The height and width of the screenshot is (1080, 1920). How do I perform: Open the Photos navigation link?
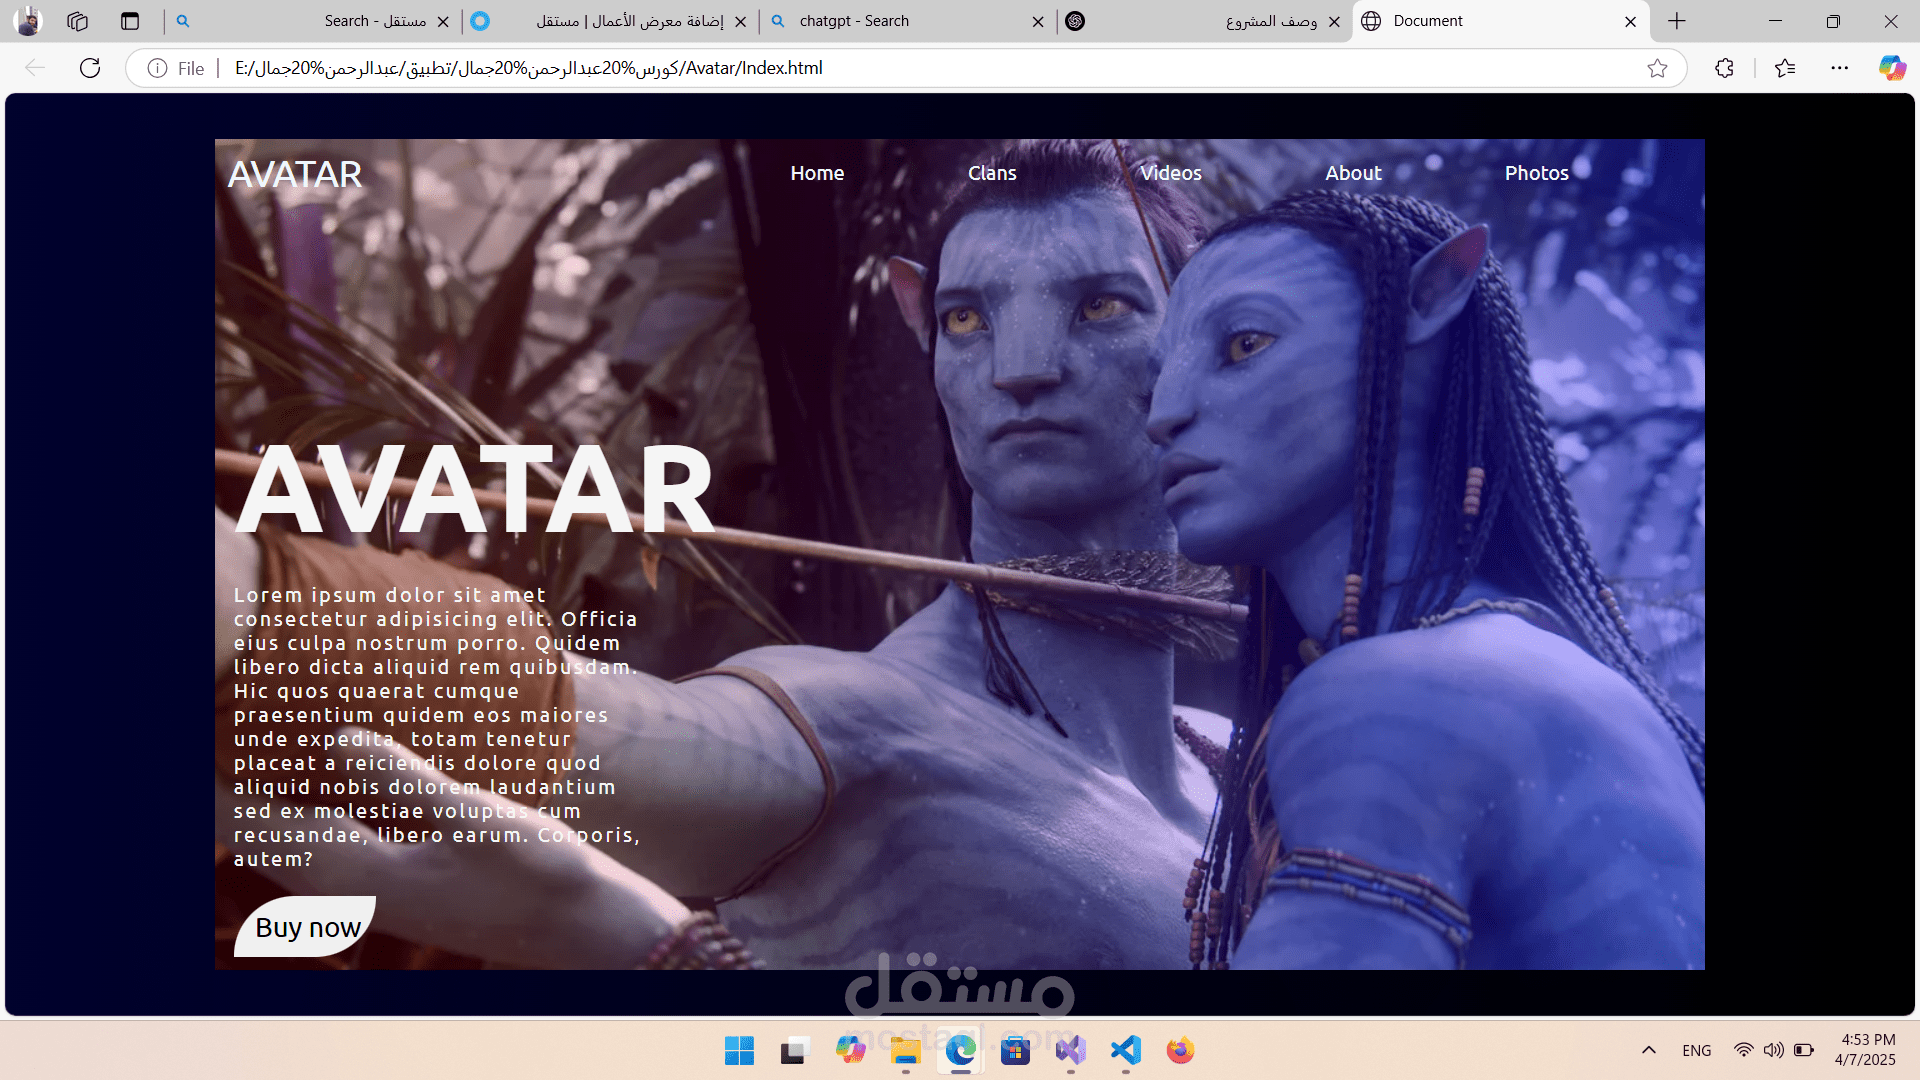1537,173
